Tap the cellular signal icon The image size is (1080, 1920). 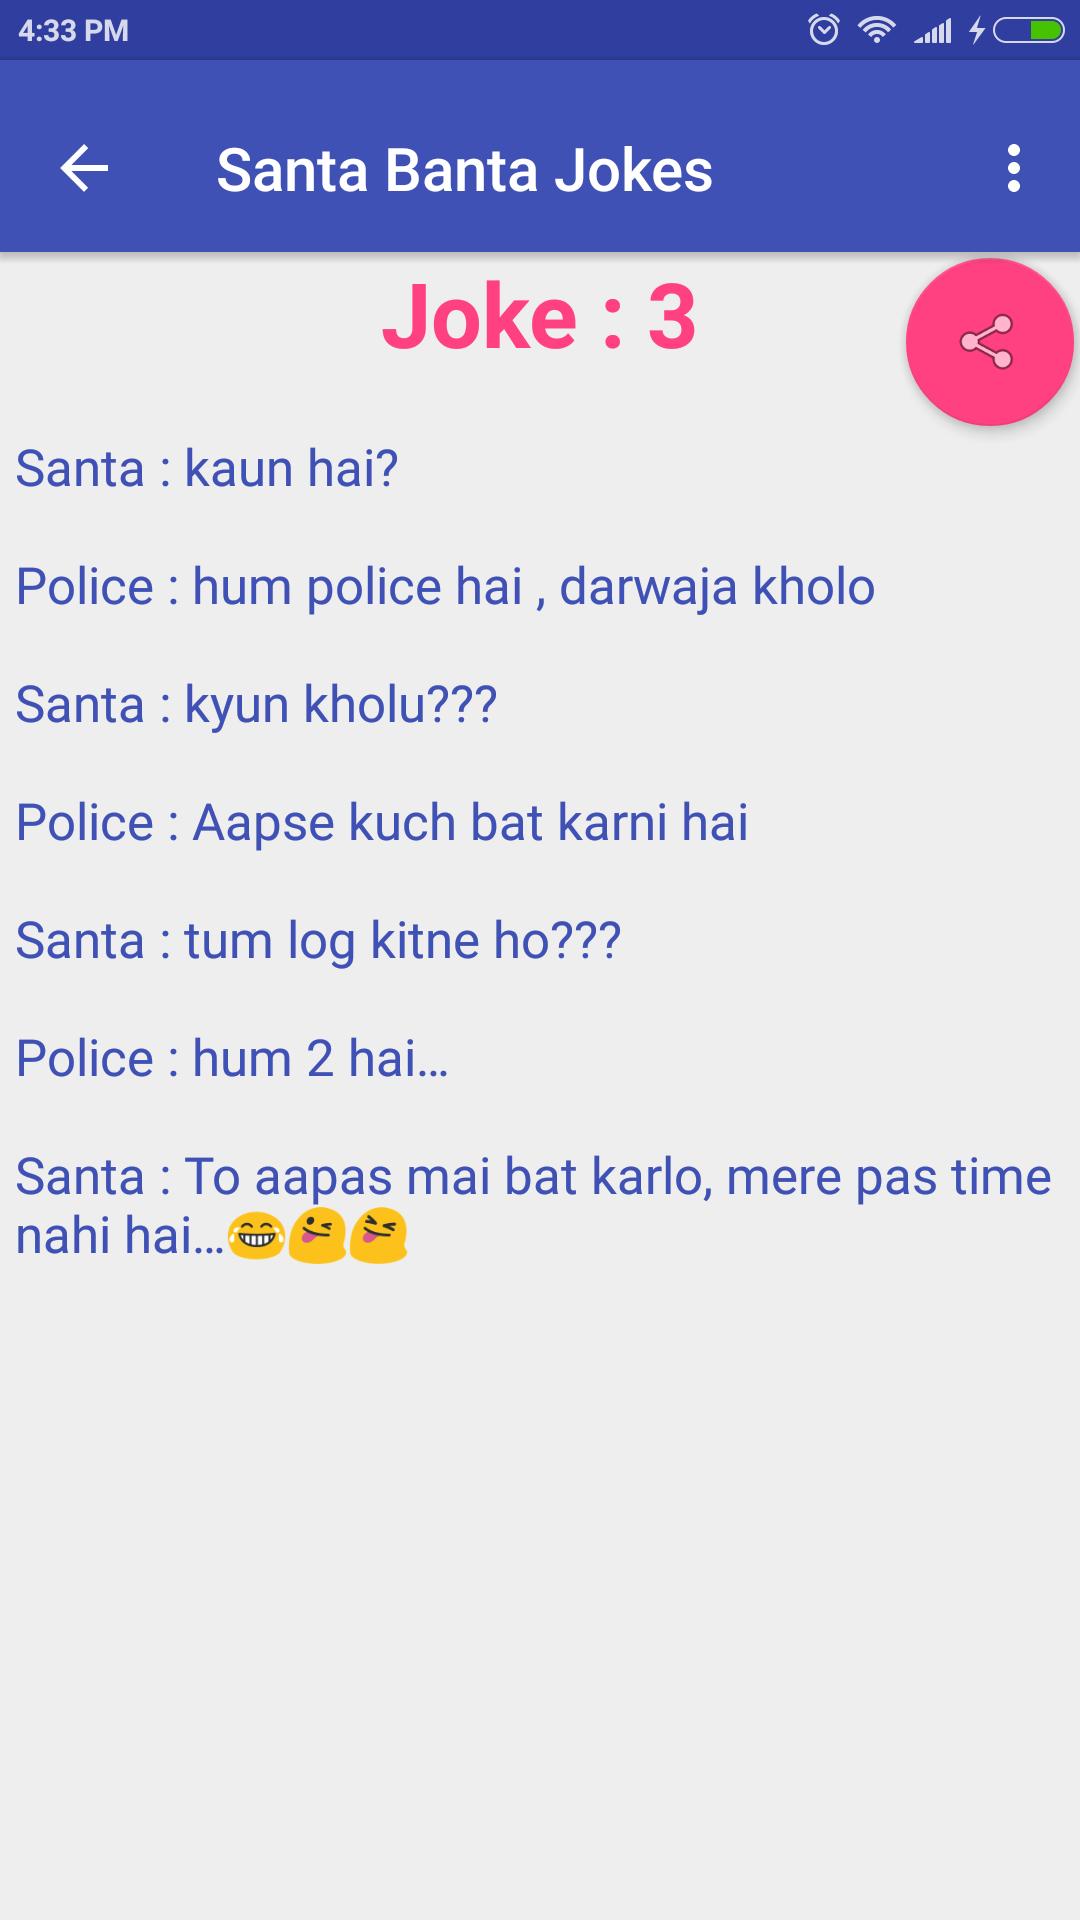[x=933, y=32]
